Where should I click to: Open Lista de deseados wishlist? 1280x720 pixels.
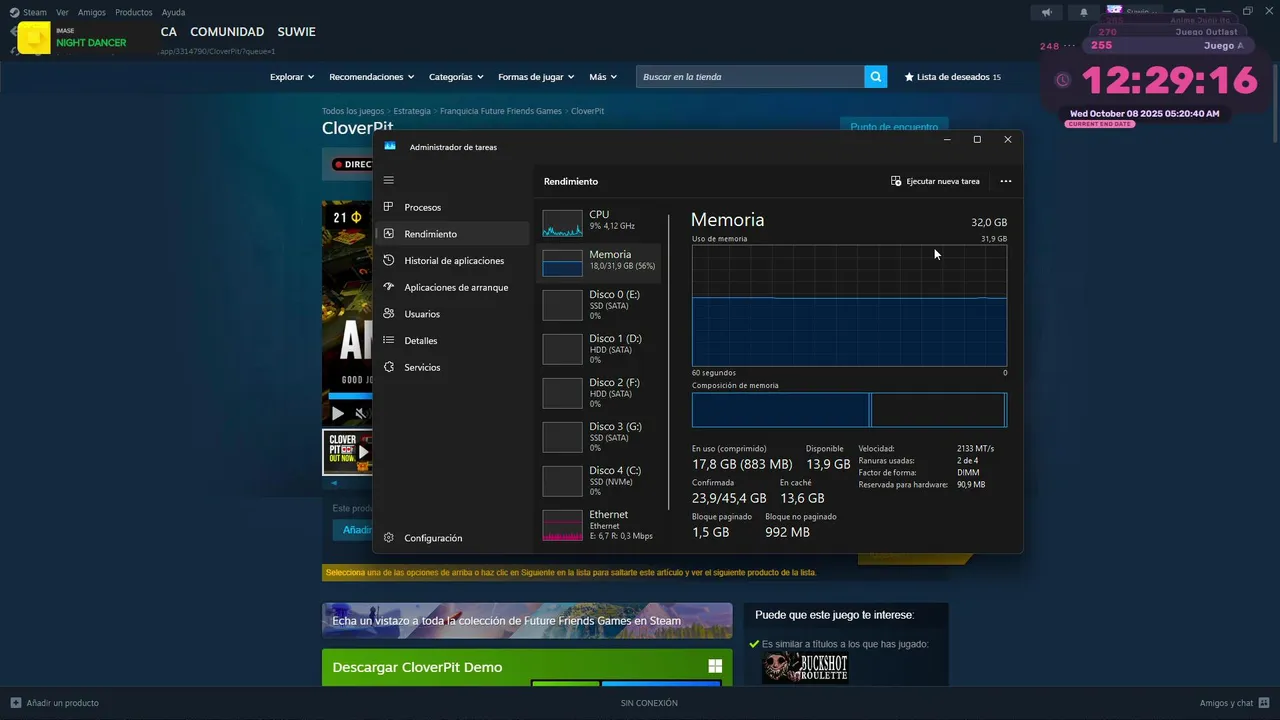click(x=952, y=77)
